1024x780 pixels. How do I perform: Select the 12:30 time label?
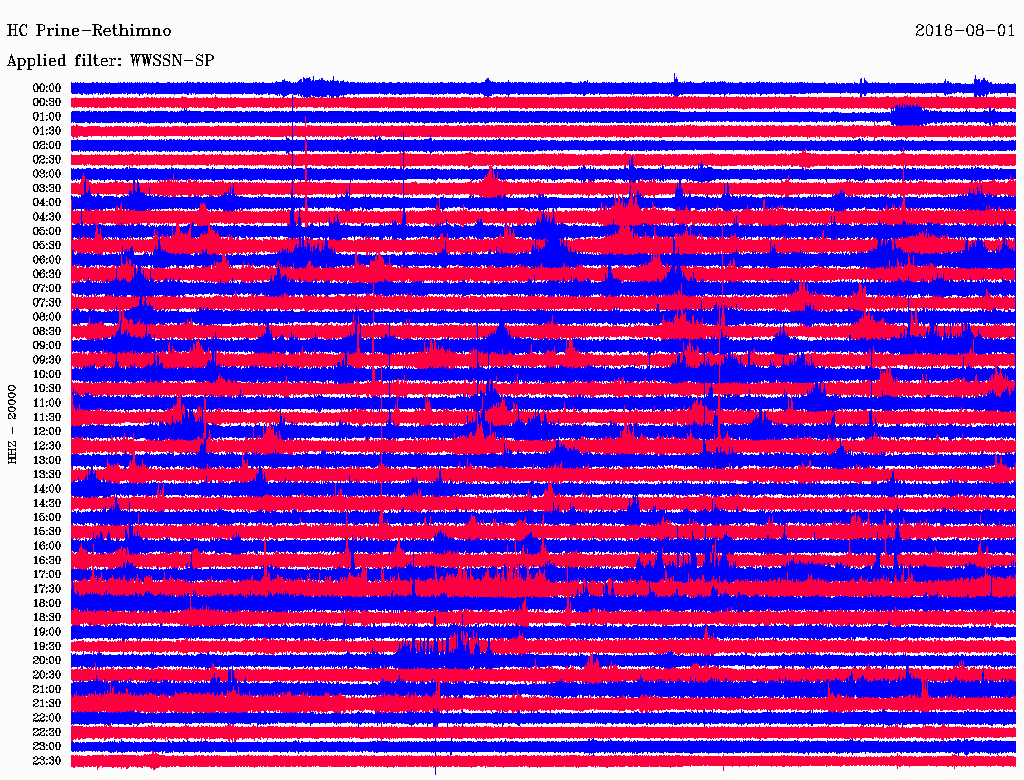46,446
